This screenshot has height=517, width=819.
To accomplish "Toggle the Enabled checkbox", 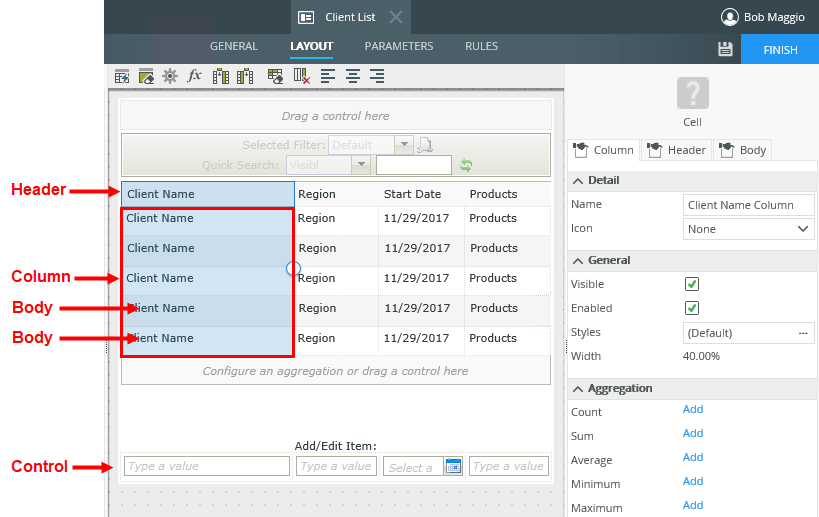I will pos(692,308).
